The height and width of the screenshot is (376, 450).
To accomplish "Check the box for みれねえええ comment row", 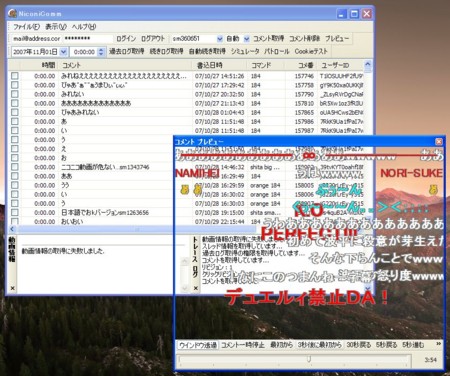I will (x=14, y=76).
